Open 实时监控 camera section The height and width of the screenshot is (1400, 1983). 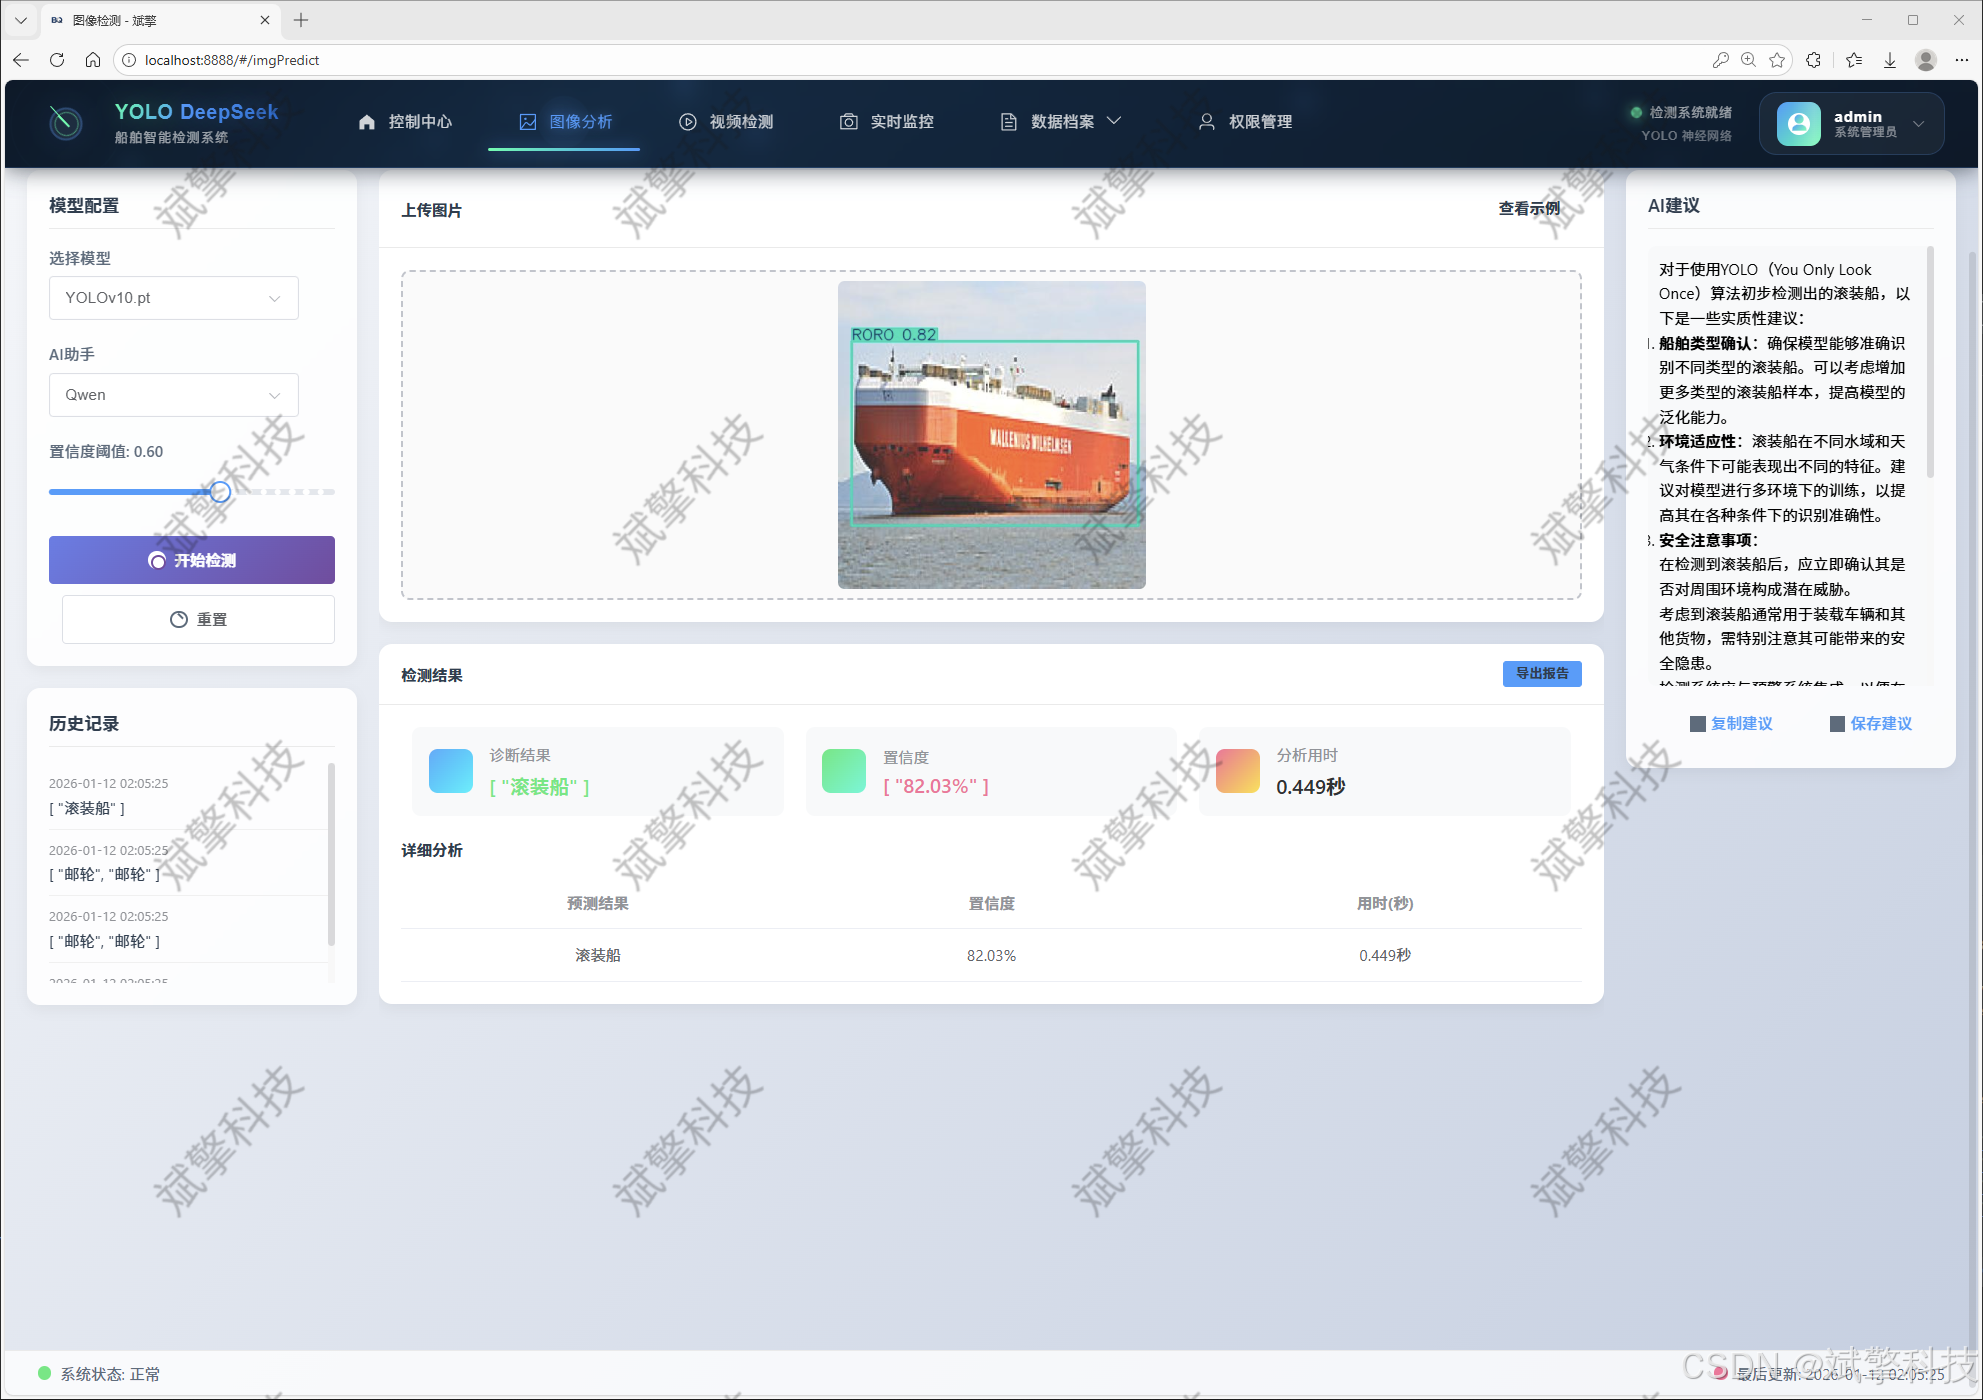tap(887, 122)
